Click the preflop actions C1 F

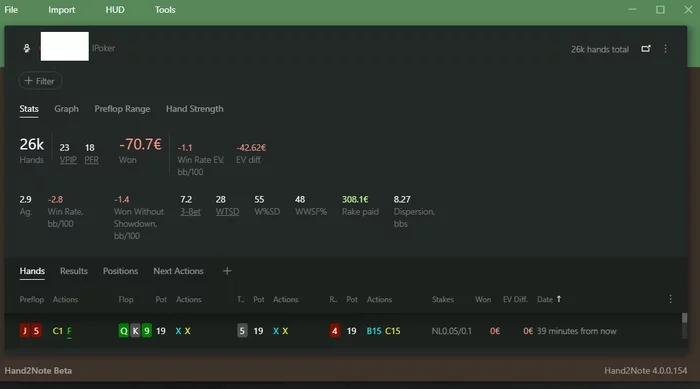click(x=62, y=331)
